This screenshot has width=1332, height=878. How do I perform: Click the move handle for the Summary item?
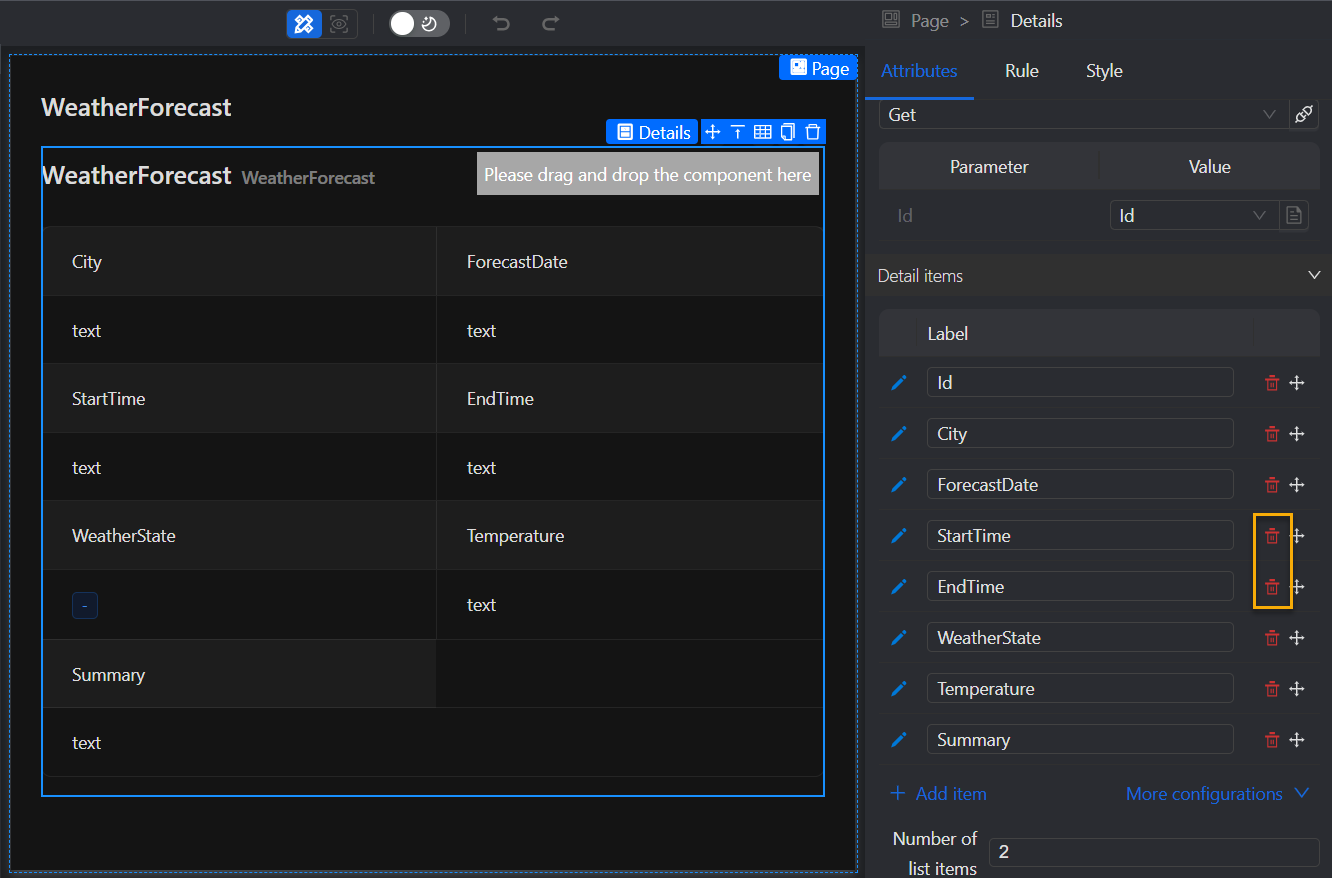[x=1297, y=740]
